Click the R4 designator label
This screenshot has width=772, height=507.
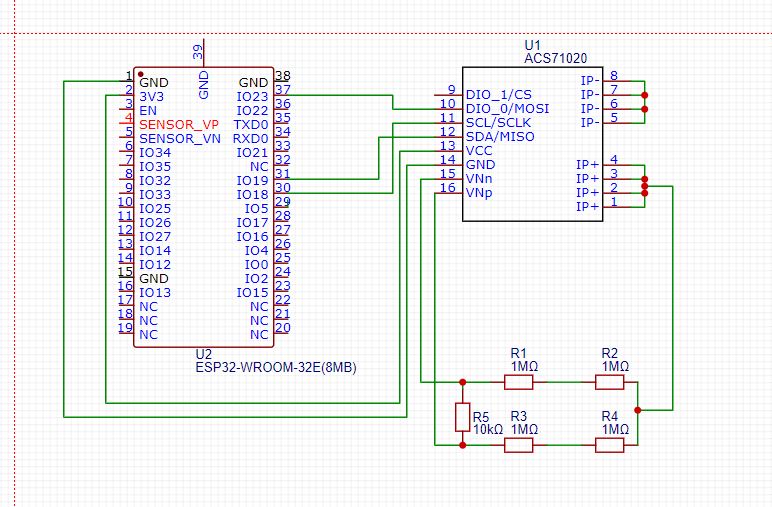tap(610, 416)
